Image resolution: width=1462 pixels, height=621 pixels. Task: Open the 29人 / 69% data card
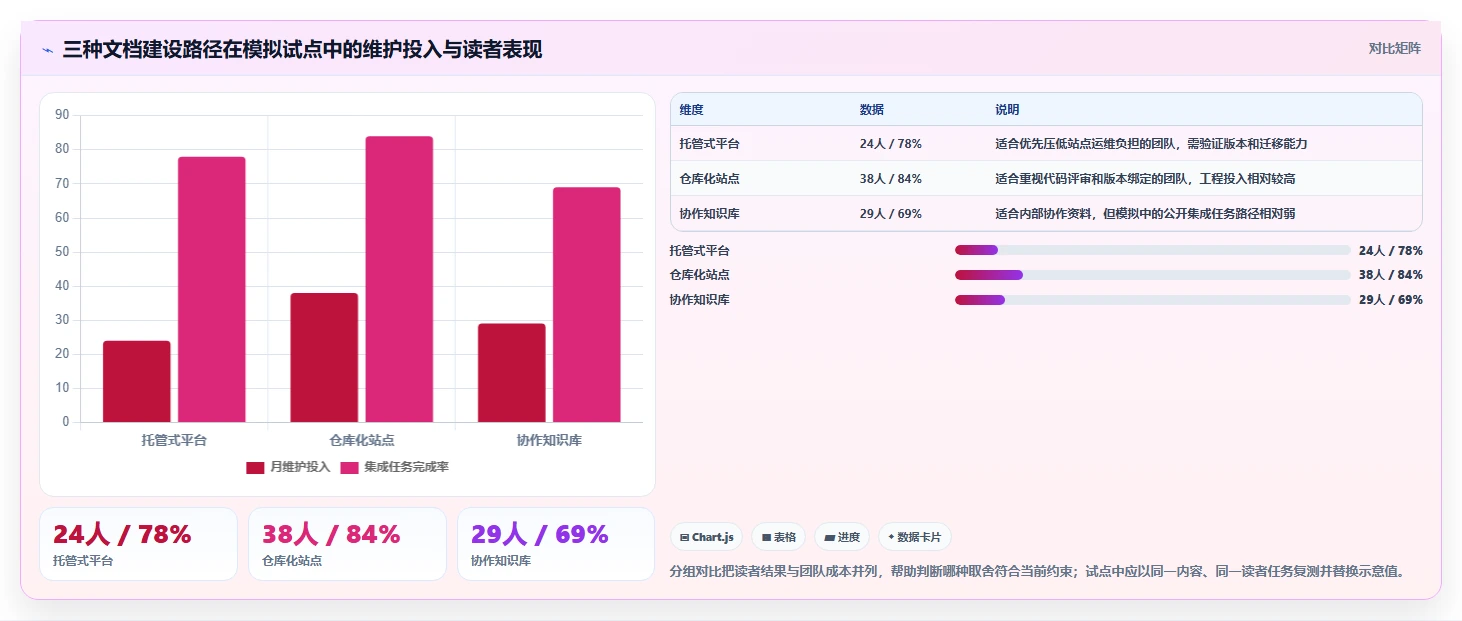(x=556, y=544)
